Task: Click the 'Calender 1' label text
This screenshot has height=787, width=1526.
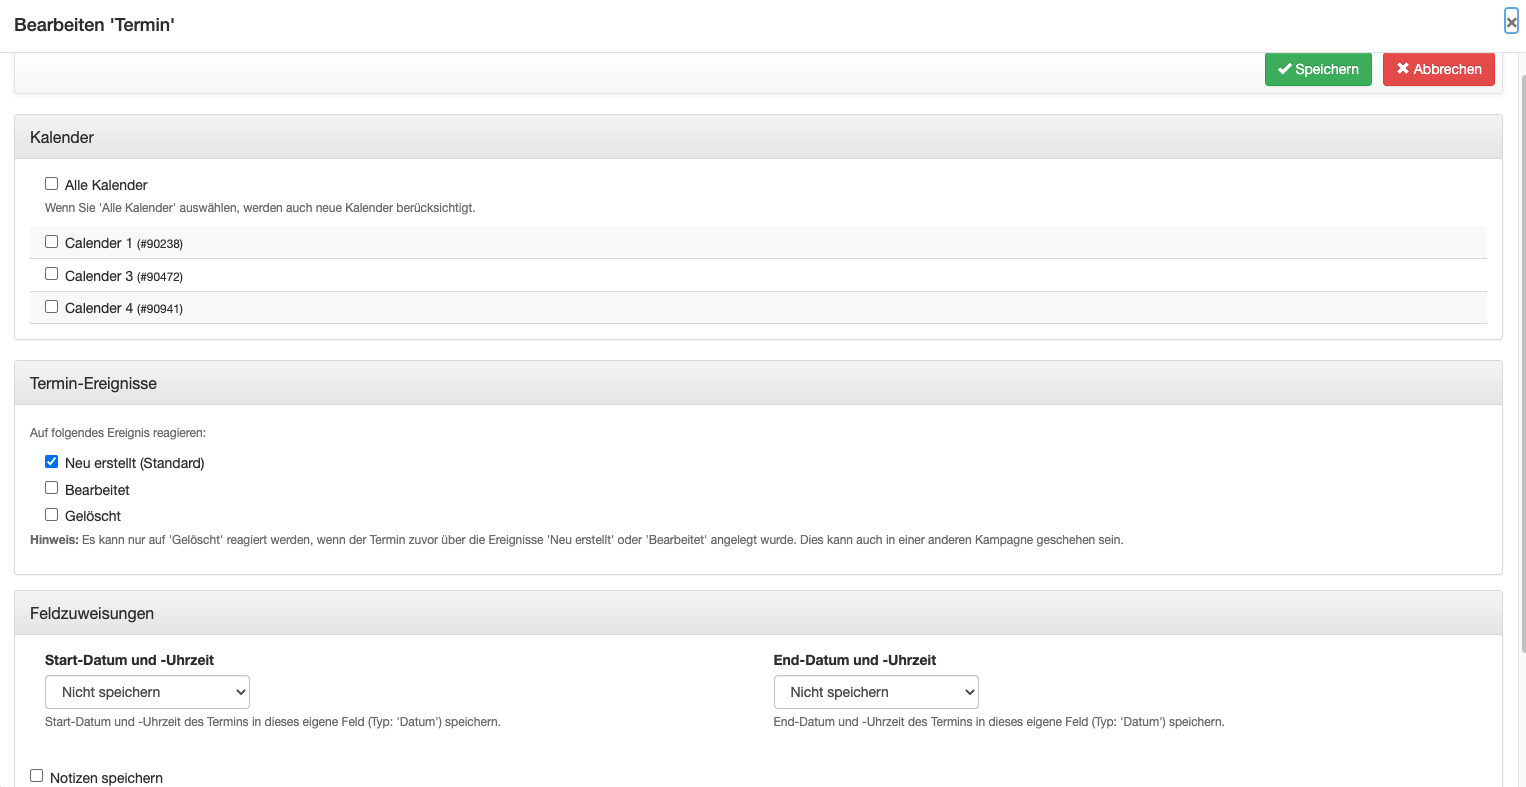Action: (x=98, y=243)
